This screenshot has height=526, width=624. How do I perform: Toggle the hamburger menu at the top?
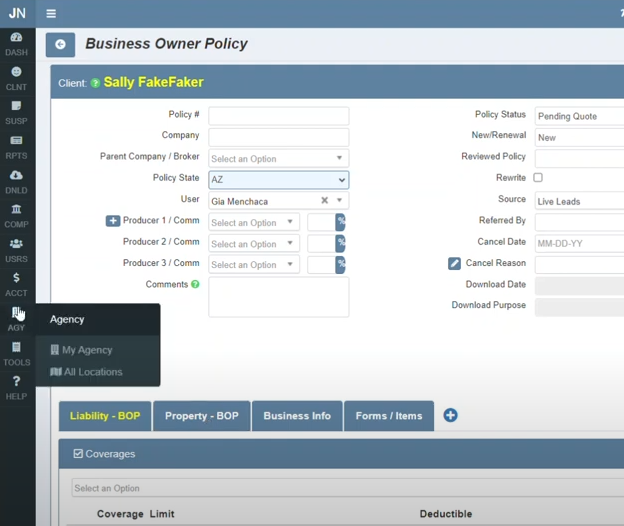pos(51,14)
